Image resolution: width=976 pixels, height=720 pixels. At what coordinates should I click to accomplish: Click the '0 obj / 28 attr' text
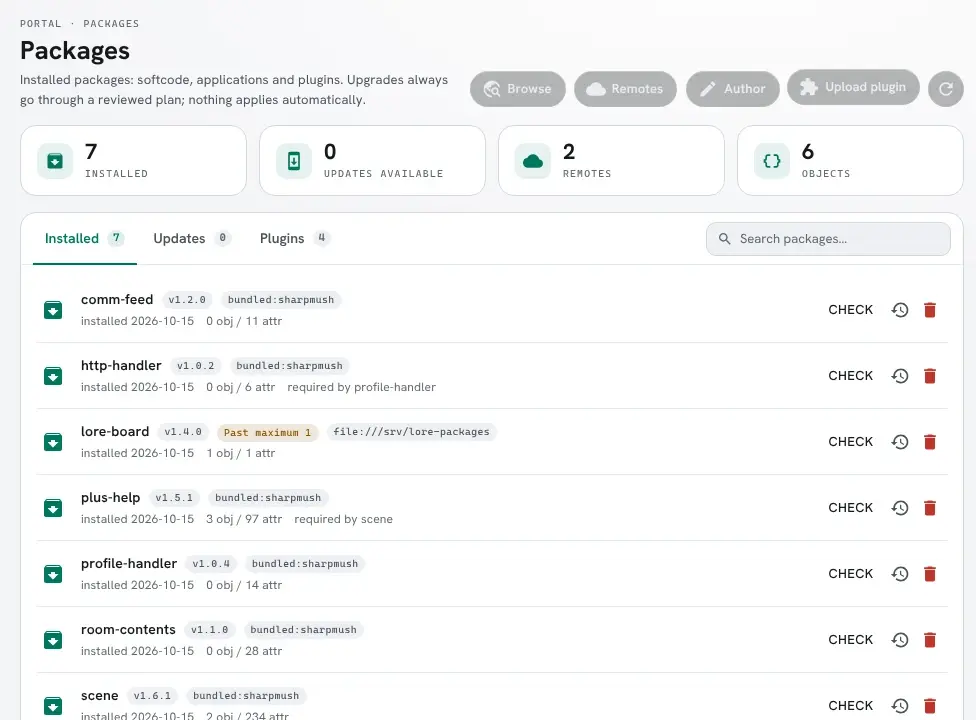[x=244, y=651]
